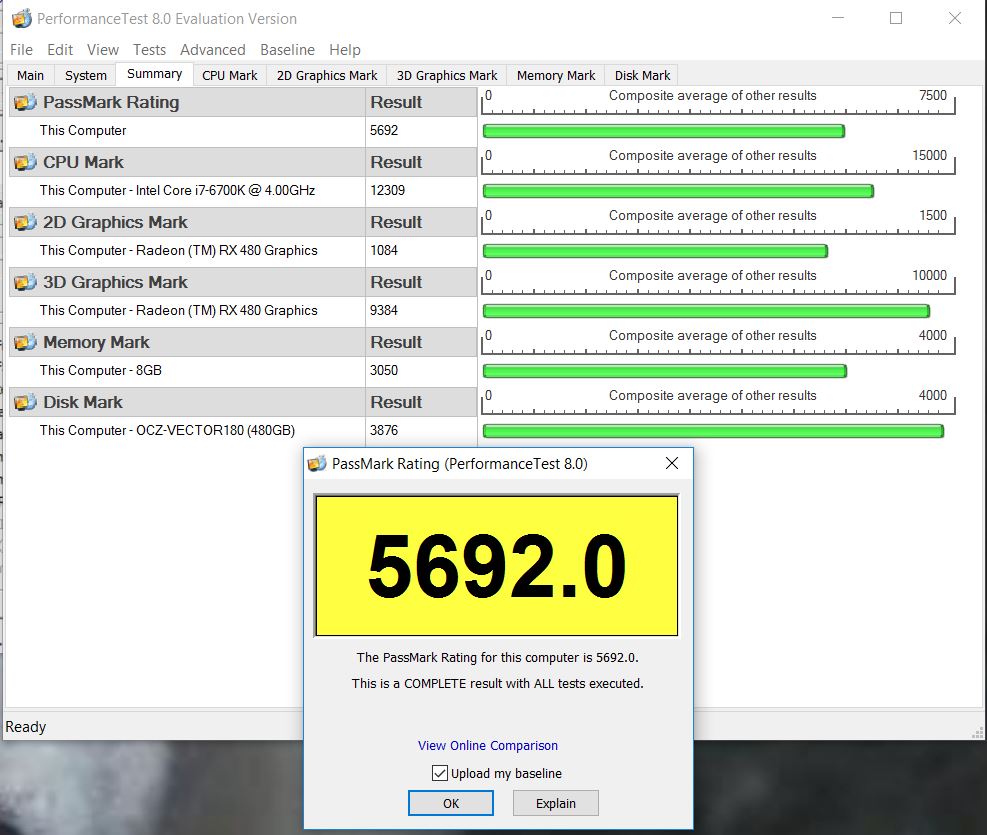
Task: Click the PassMark Rating dialog title icon
Action: click(317, 464)
